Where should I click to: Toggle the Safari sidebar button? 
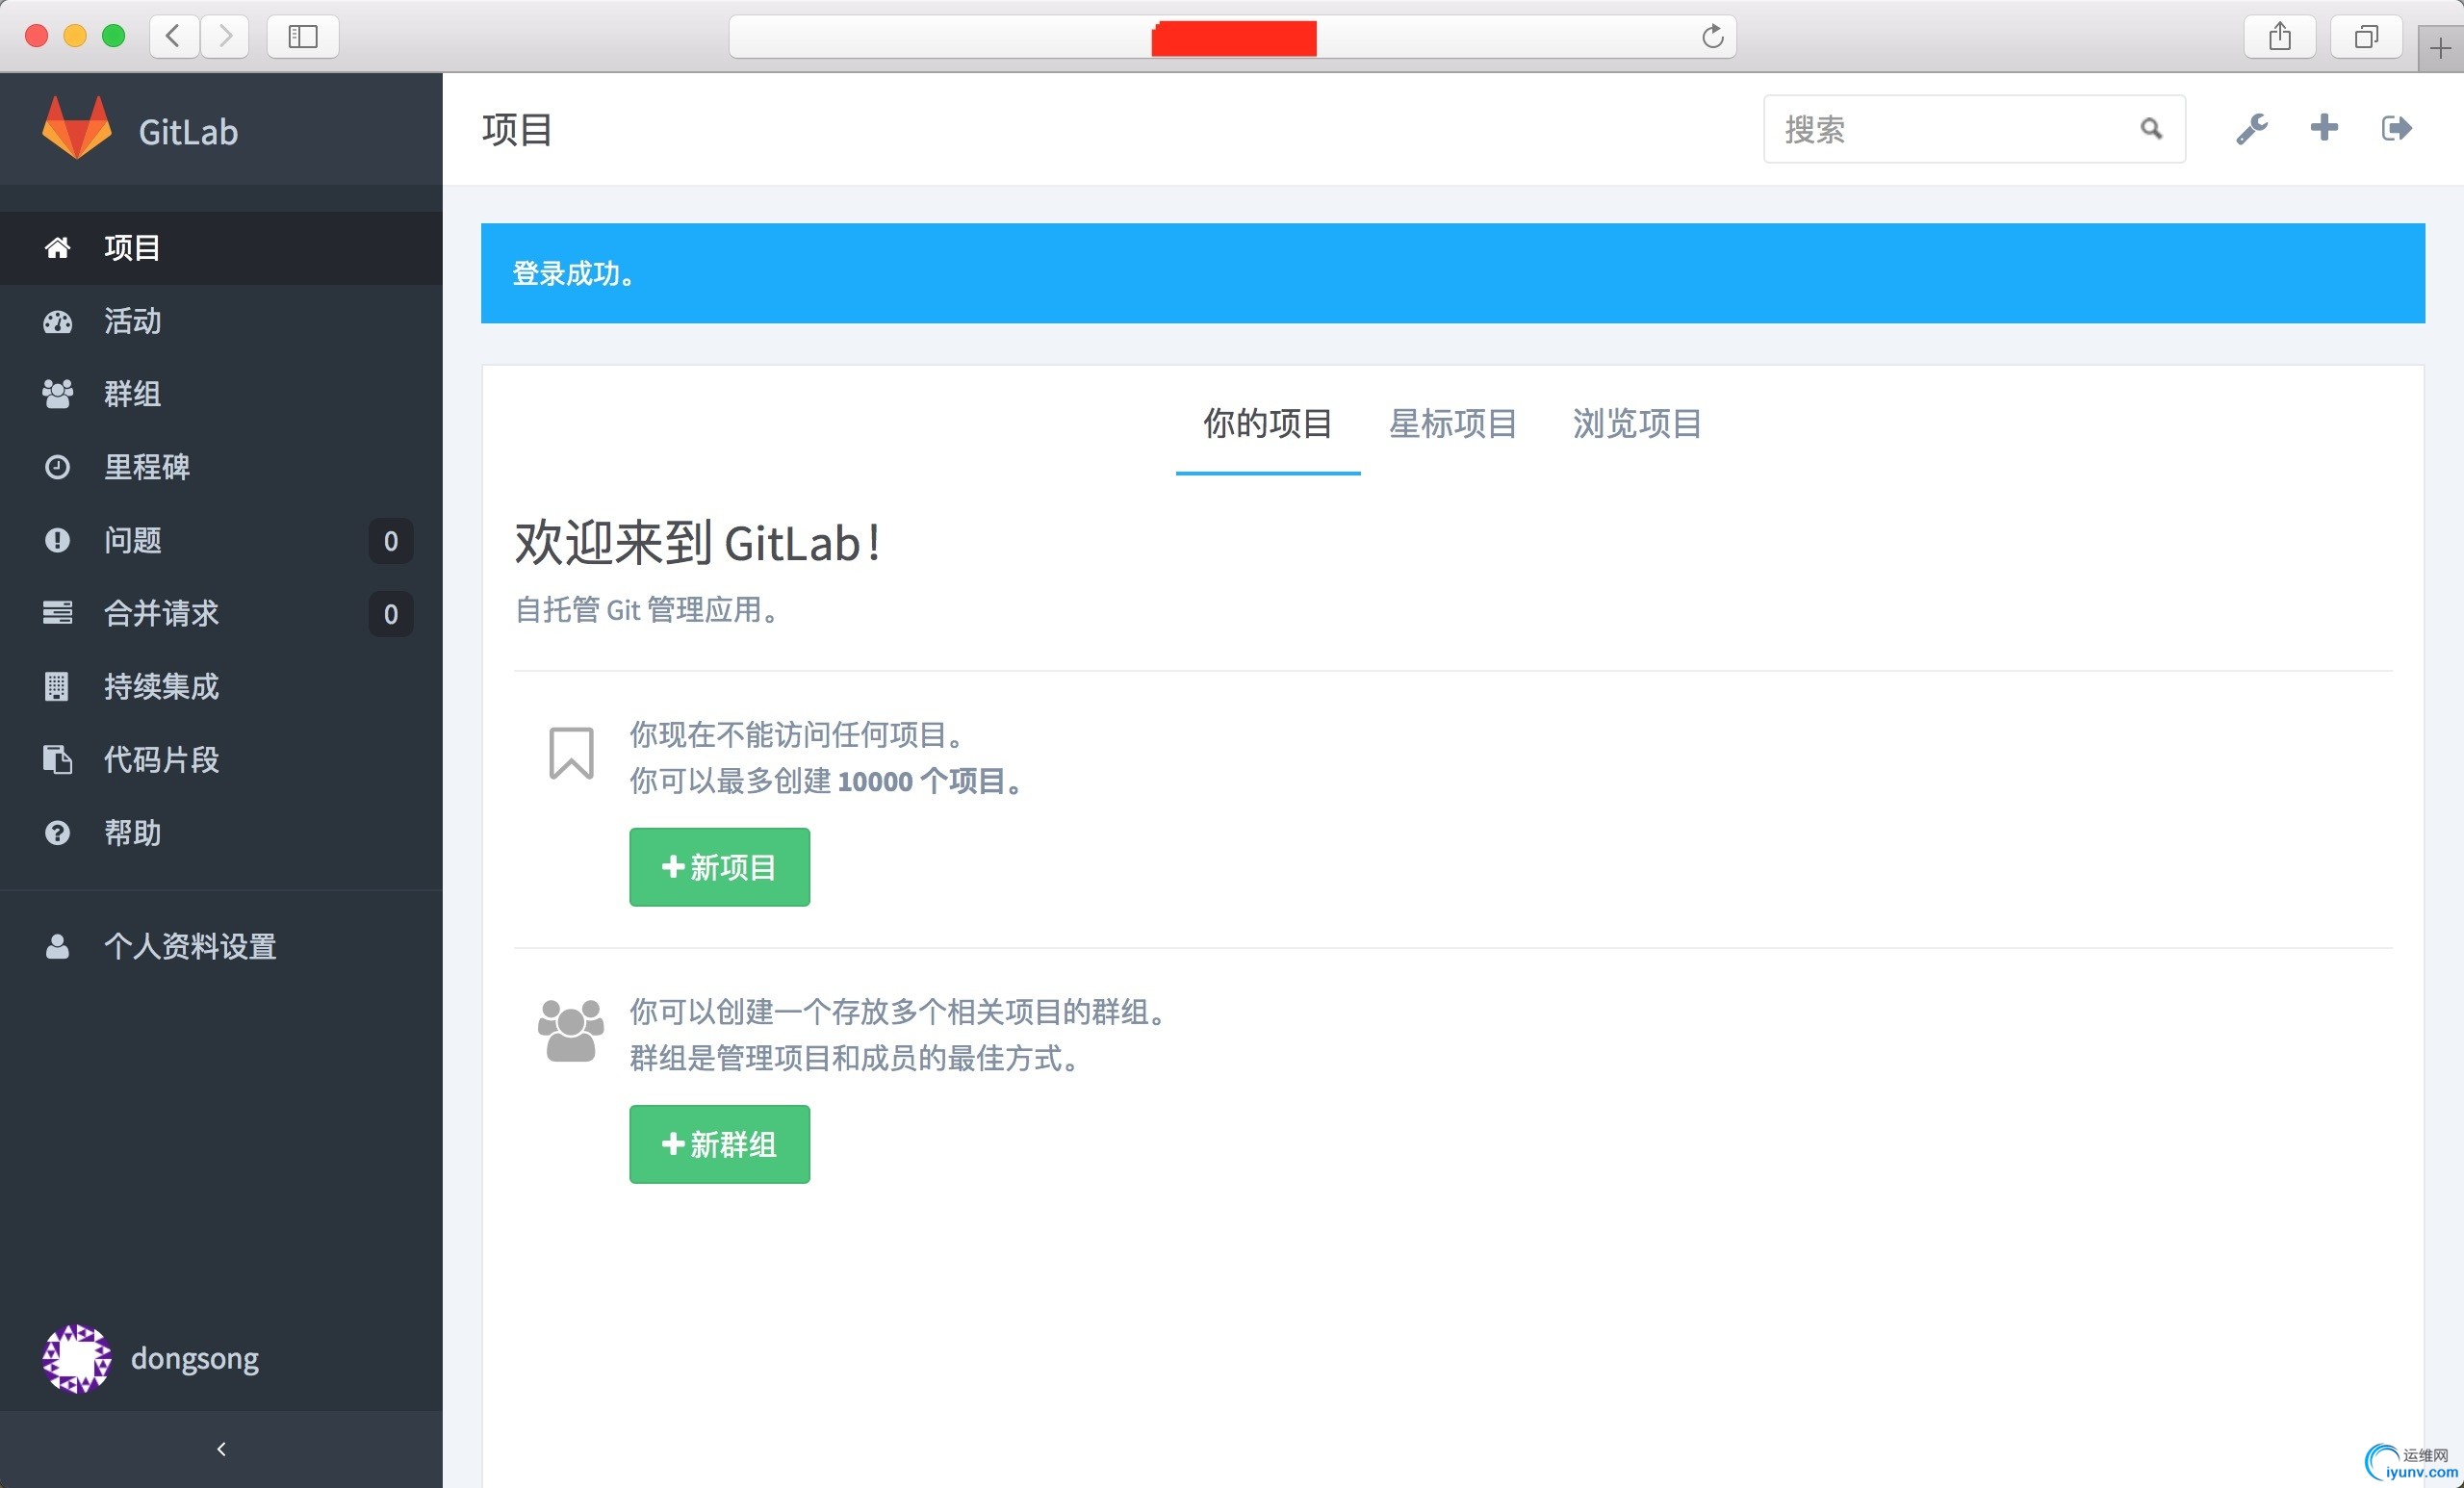[302, 37]
